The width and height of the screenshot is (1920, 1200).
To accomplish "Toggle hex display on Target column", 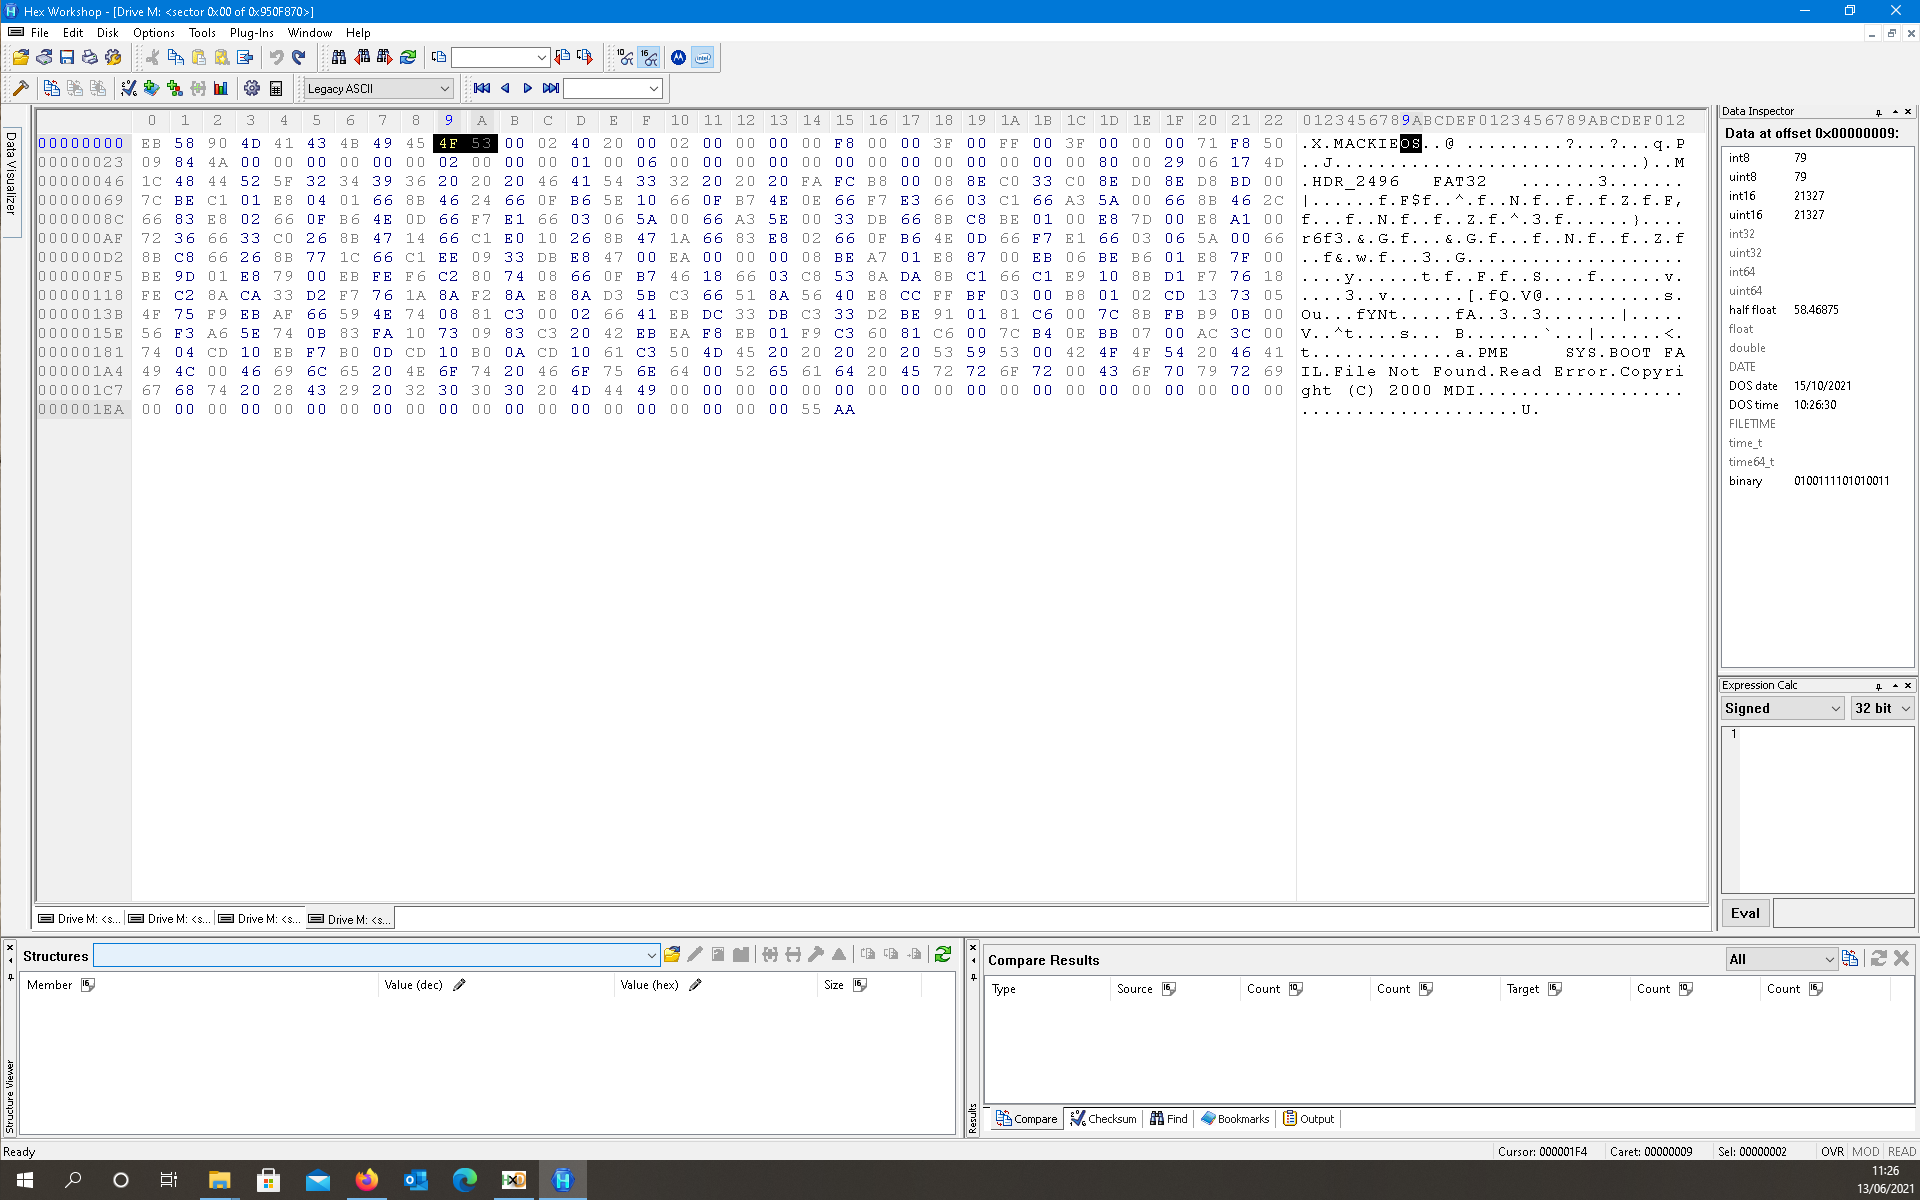I will (x=1555, y=989).
